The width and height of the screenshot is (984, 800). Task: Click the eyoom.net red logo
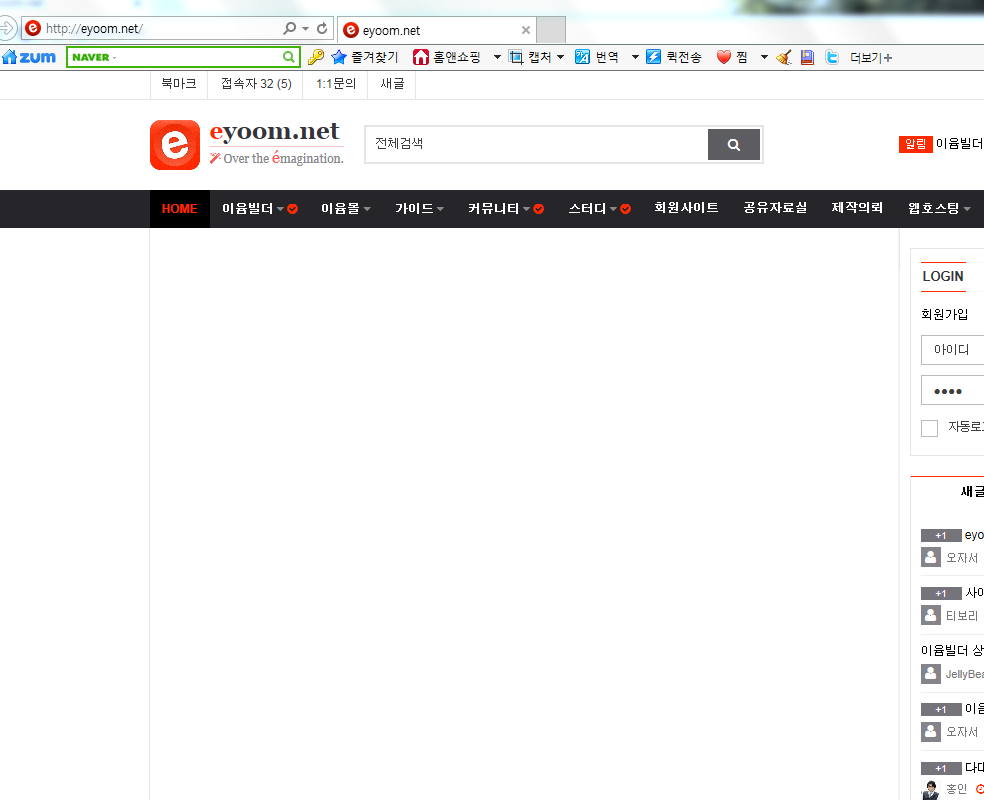click(x=175, y=145)
